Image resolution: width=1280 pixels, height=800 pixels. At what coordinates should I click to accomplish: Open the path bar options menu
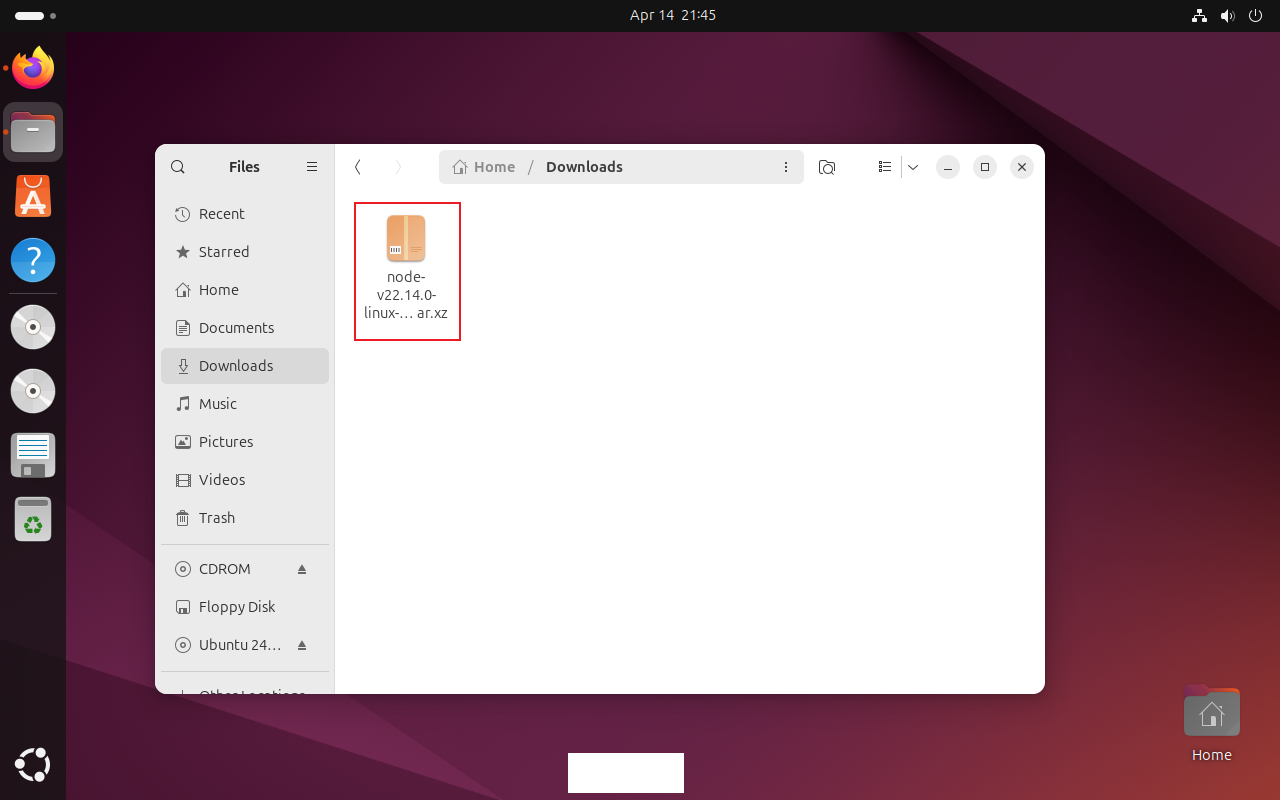pyautogui.click(x=786, y=167)
